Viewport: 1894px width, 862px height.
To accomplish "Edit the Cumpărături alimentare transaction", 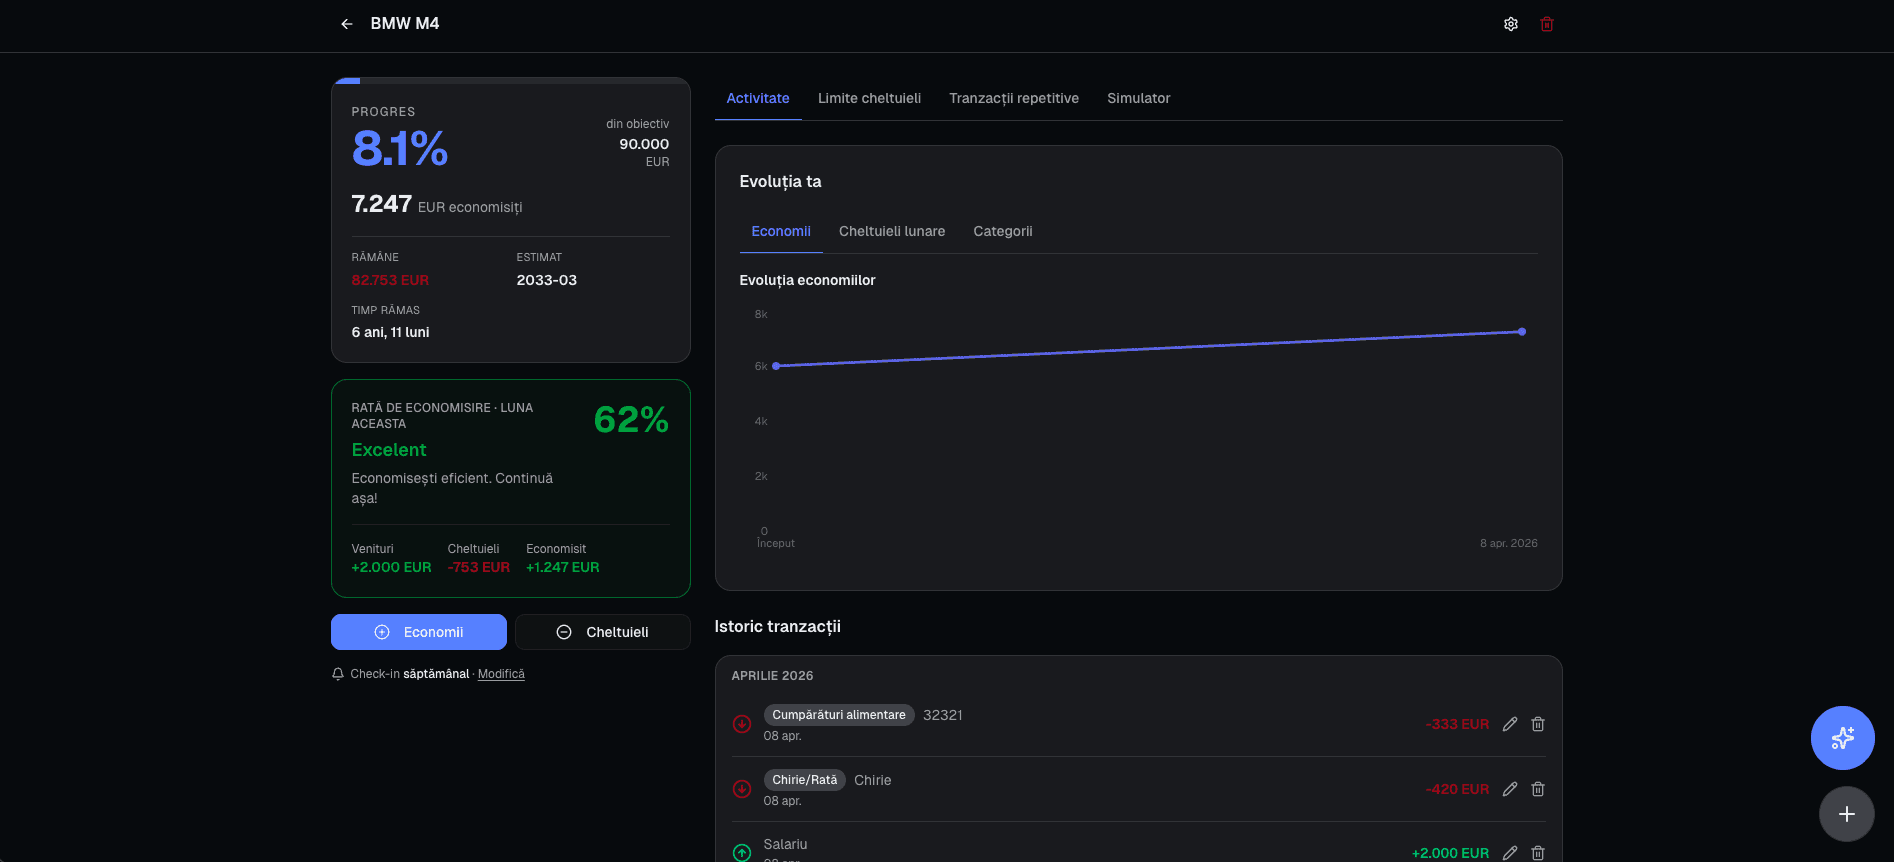I will pyautogui.click(x=1510, y=724).
